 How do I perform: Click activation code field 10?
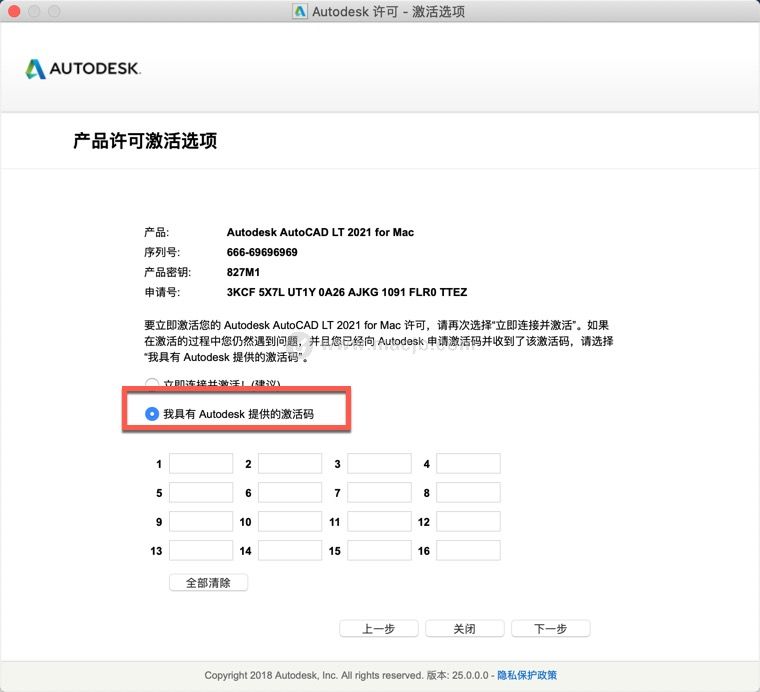point(290,522)
